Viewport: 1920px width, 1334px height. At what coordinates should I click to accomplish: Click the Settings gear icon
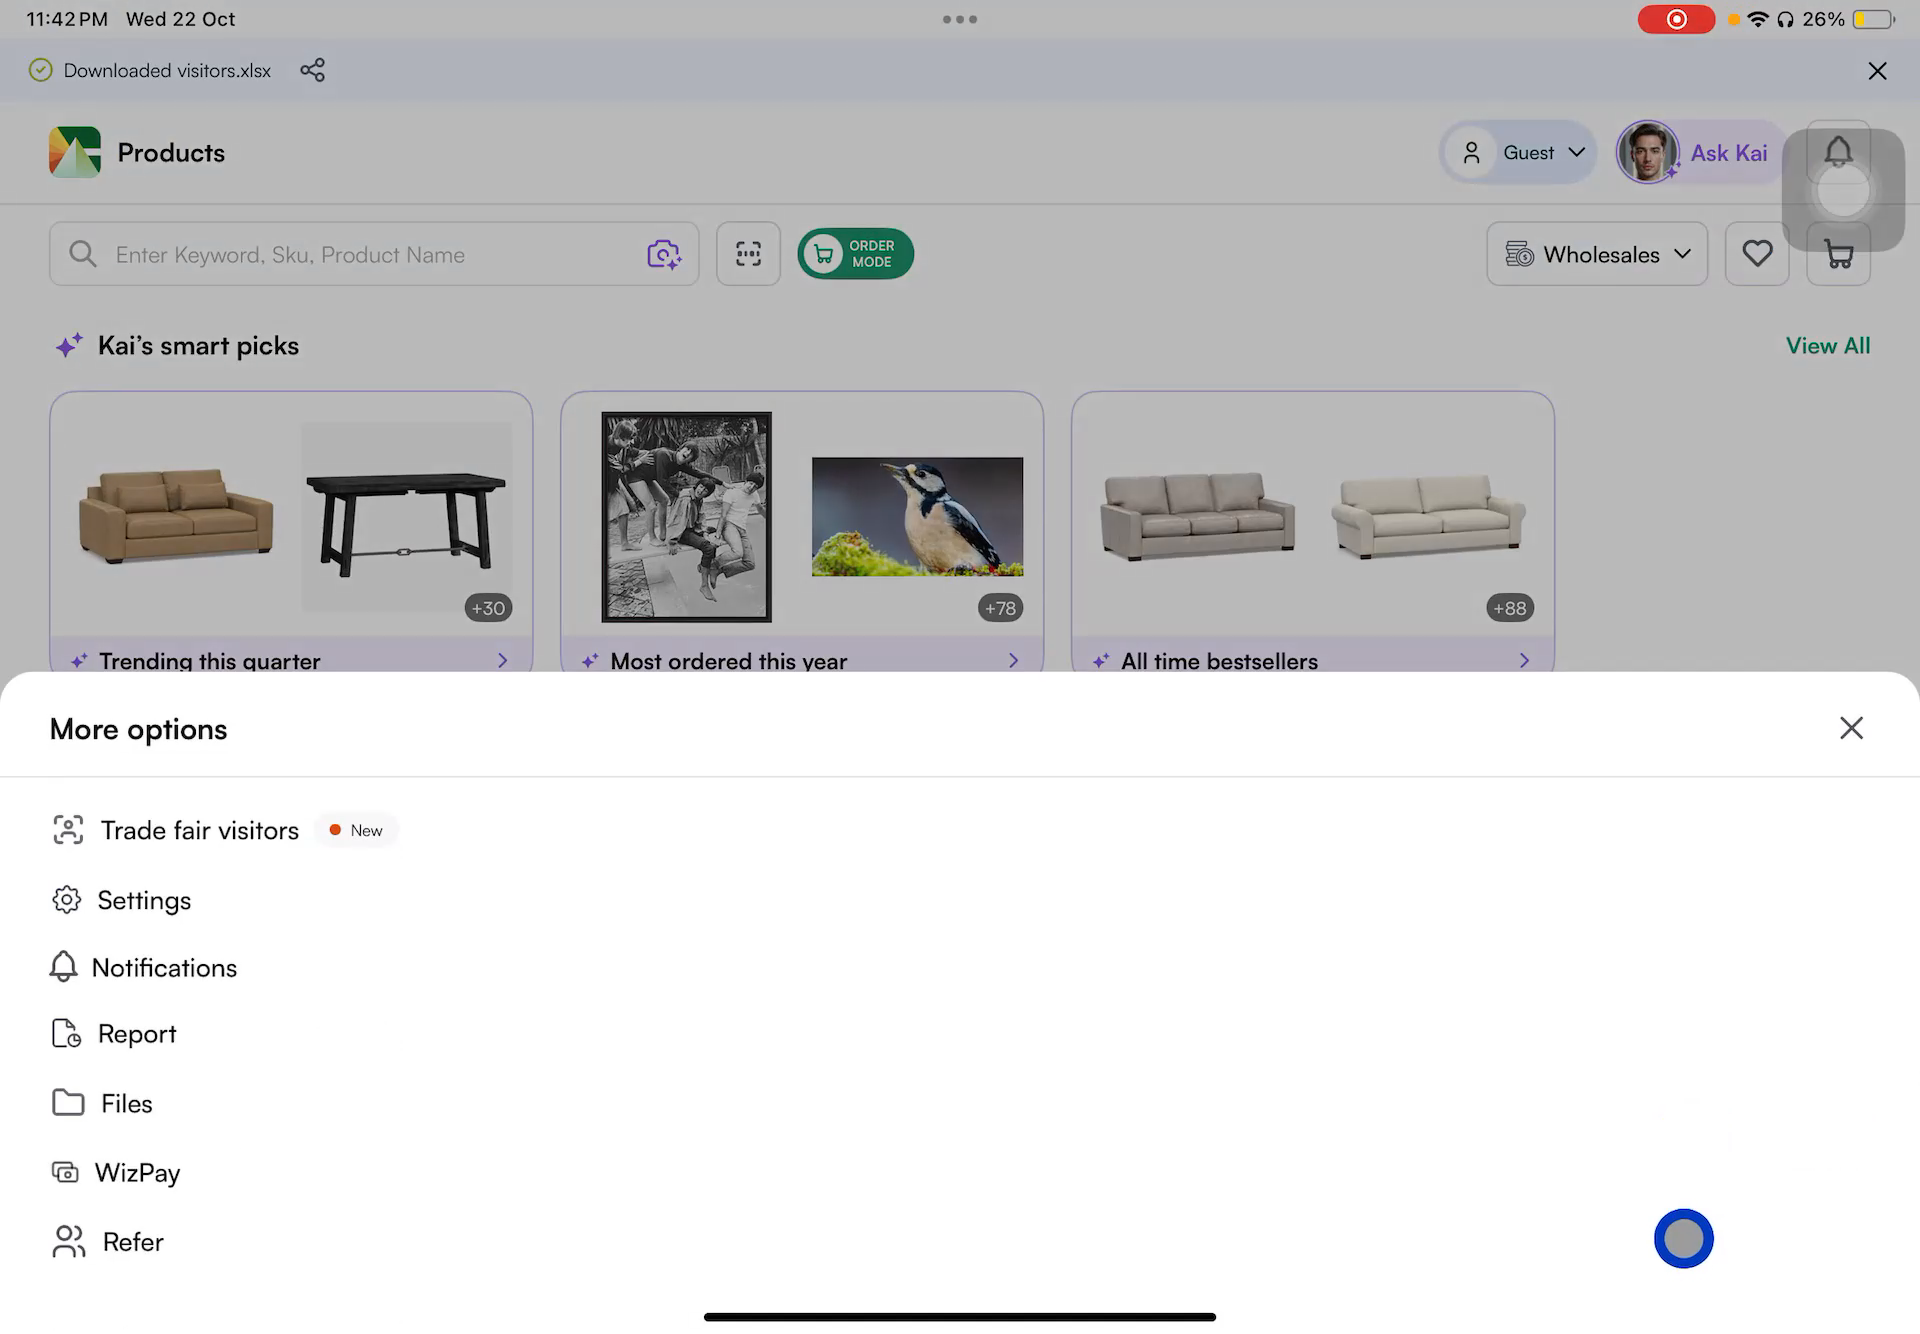pos(66,899)
